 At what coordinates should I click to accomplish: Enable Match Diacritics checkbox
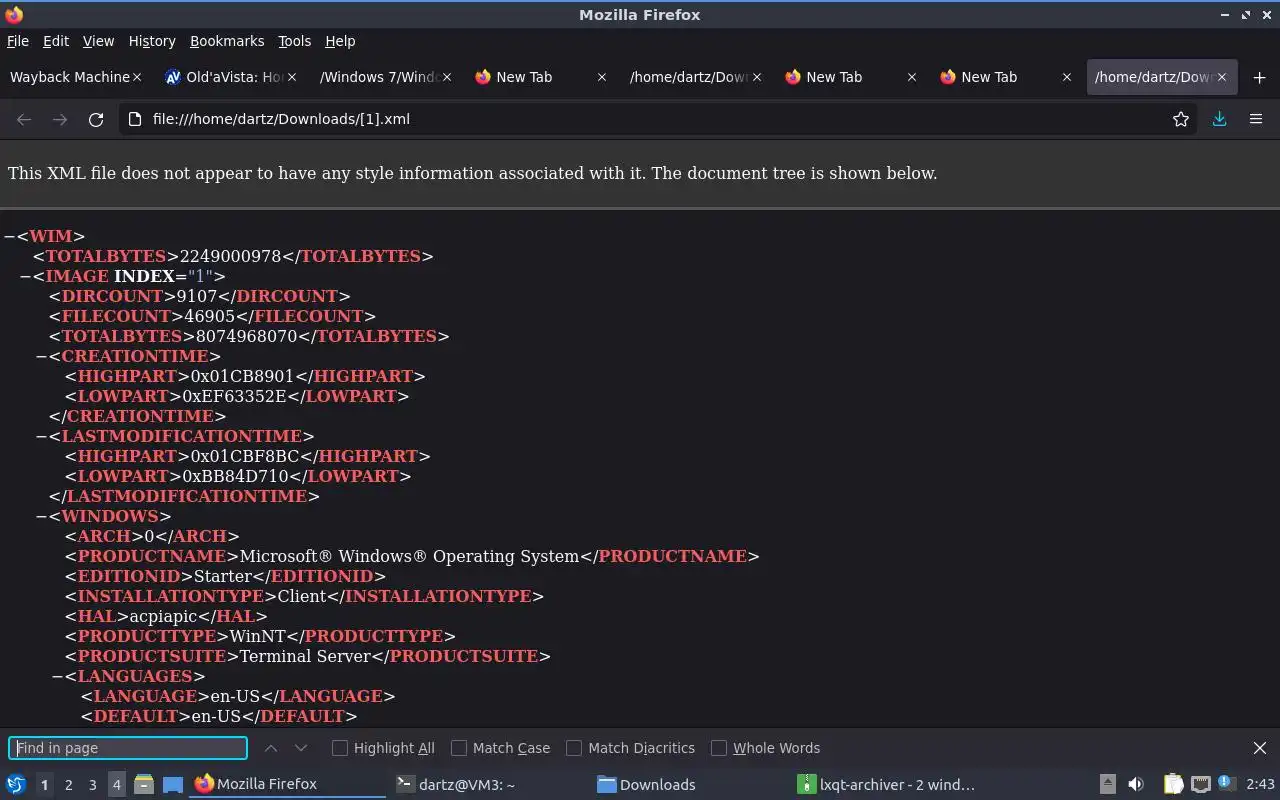(x=574, y=748)
